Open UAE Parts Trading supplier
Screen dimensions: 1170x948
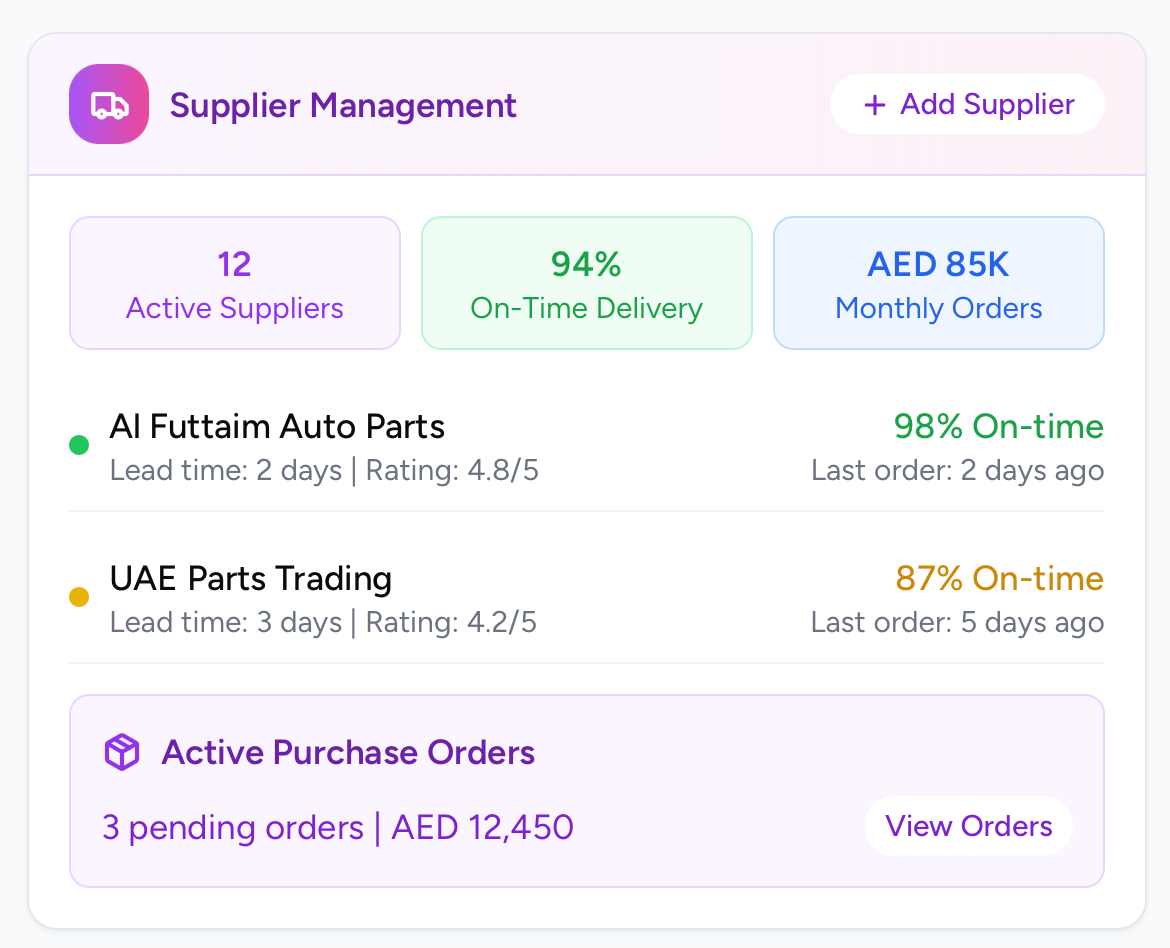[251, 579]
